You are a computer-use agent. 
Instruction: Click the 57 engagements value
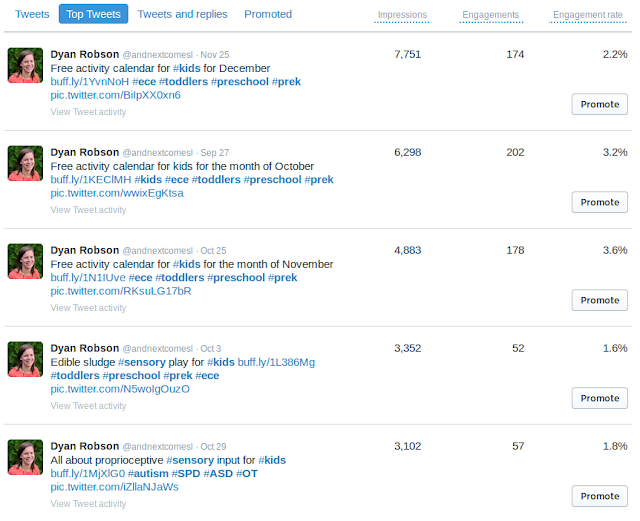click(x=518, y=446)
